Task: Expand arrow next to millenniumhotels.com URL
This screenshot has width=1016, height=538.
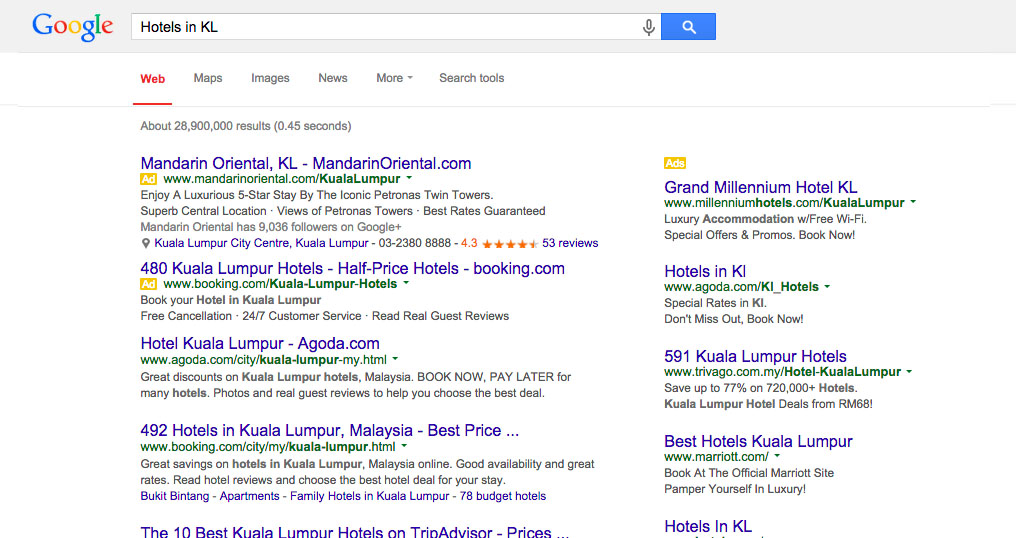Action: point(913,202)
